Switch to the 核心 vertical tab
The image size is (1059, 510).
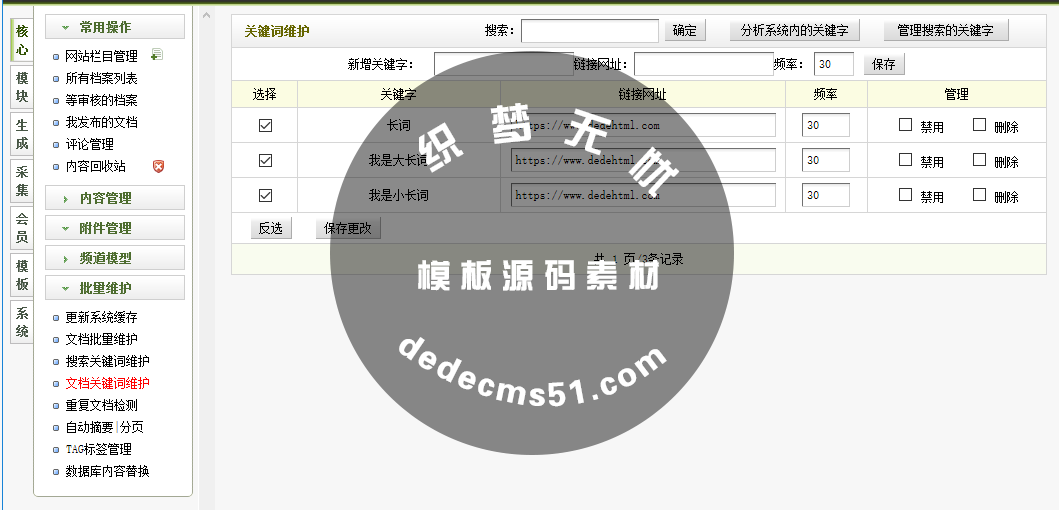tap(22, 40)
